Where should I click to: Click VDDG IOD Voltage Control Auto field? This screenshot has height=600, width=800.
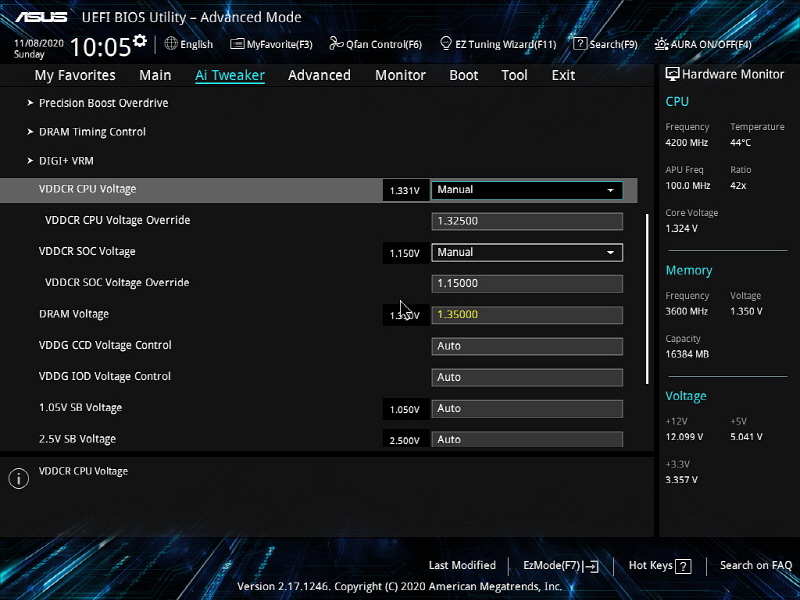(527, 378)
